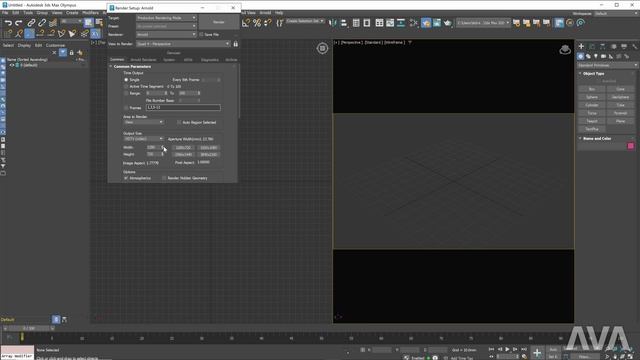The width and height of the screenshot is (640, 360).
Task: Click the Undo arrow icon
Action: 9,23
